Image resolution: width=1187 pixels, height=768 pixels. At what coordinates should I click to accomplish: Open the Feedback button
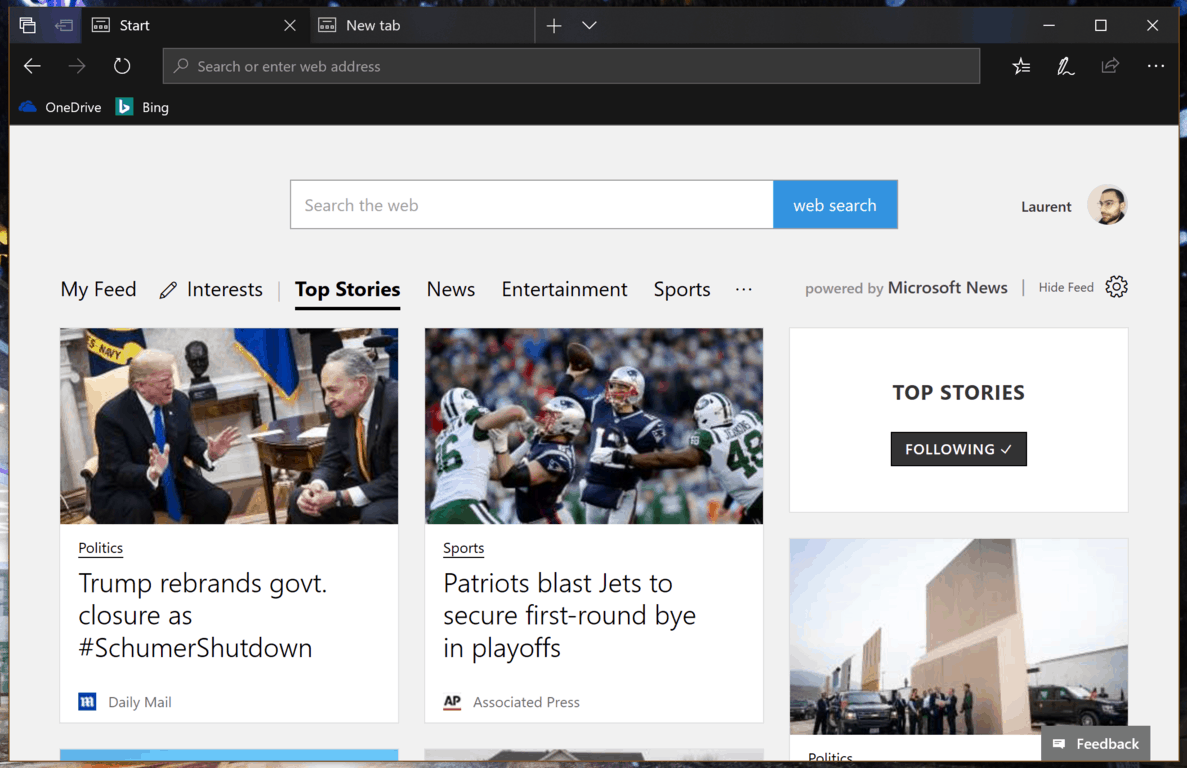coord(1095,744)
